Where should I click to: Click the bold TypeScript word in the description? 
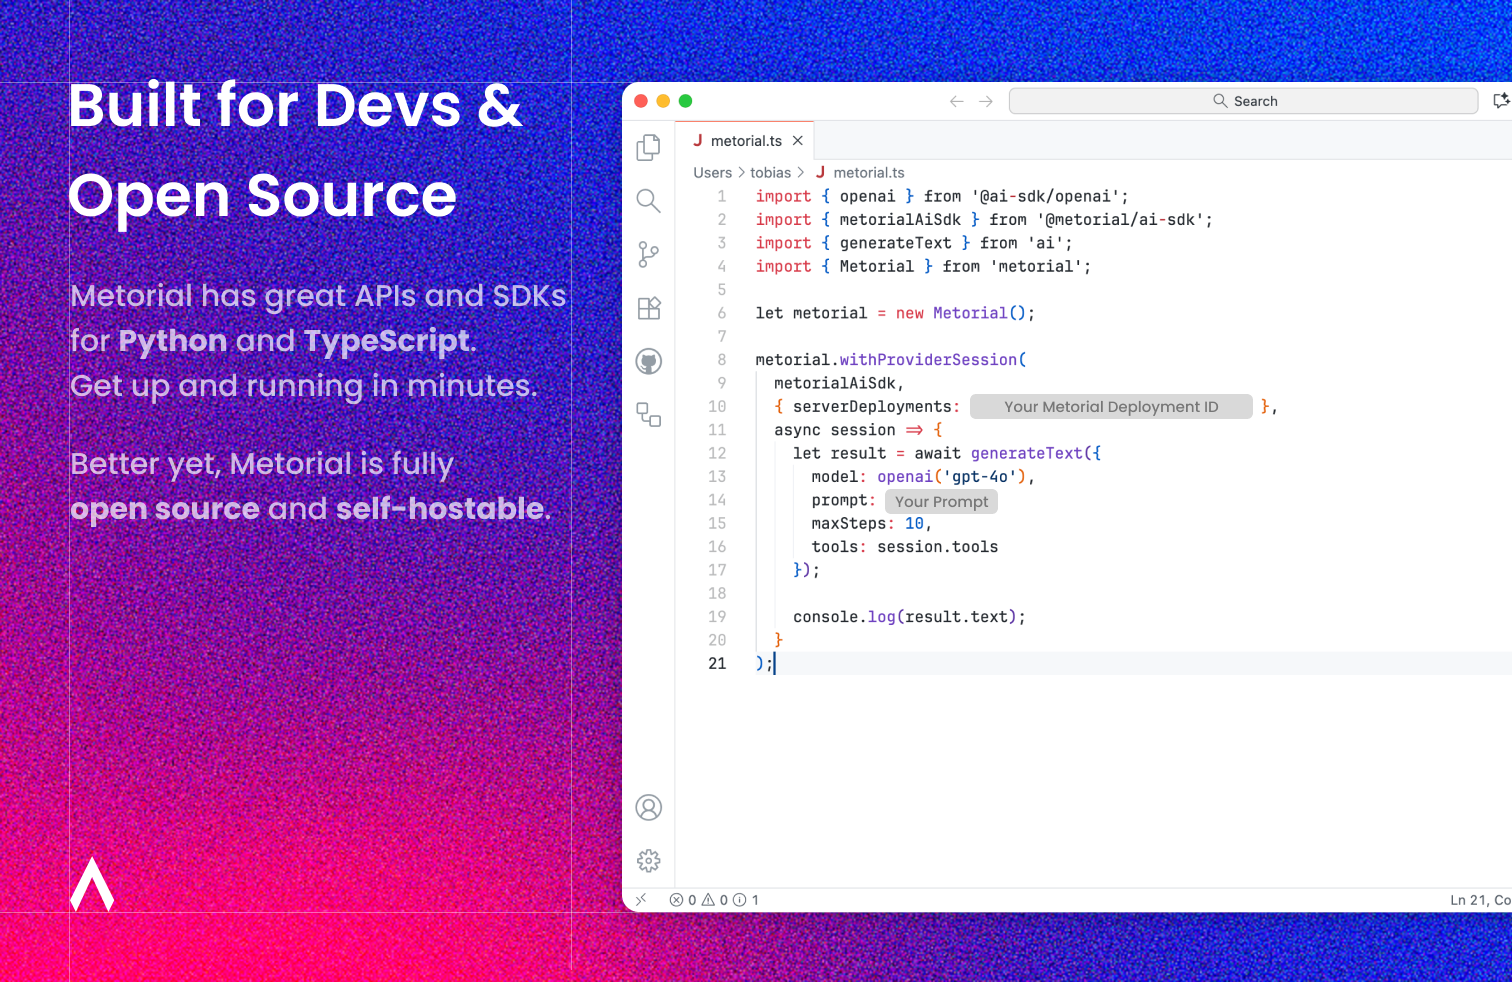tap(387, 341)
